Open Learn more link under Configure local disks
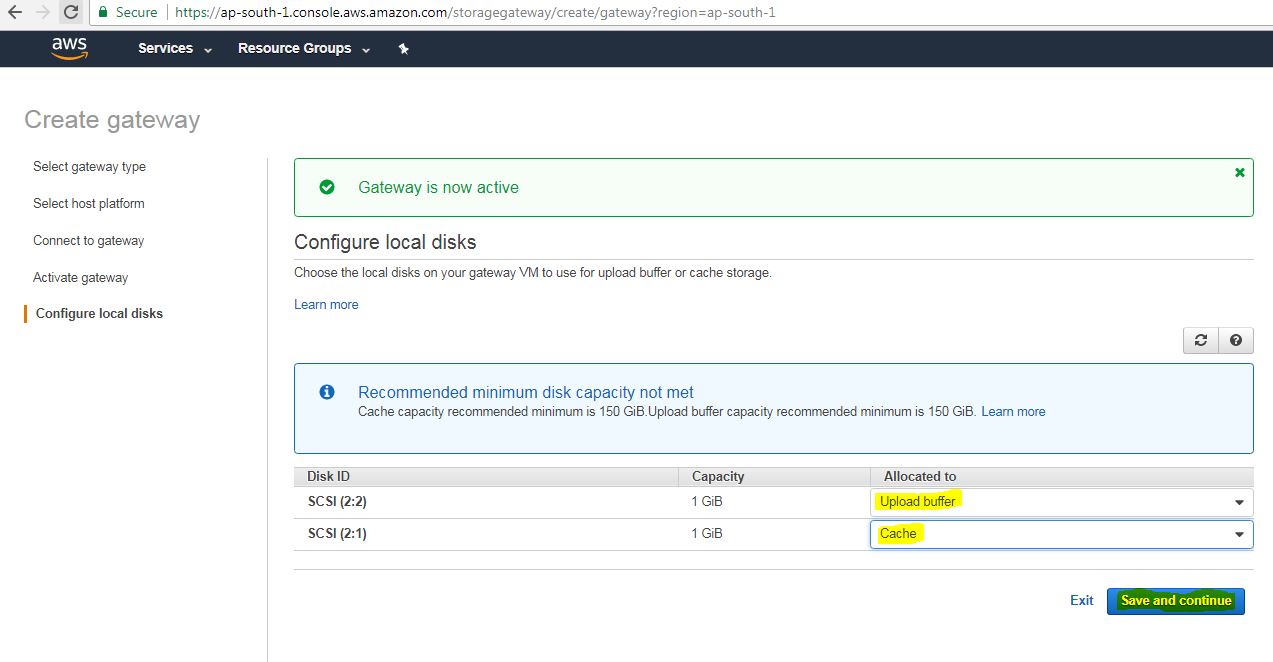Viewport: 1273px width, 662px height. pos(326,305)
